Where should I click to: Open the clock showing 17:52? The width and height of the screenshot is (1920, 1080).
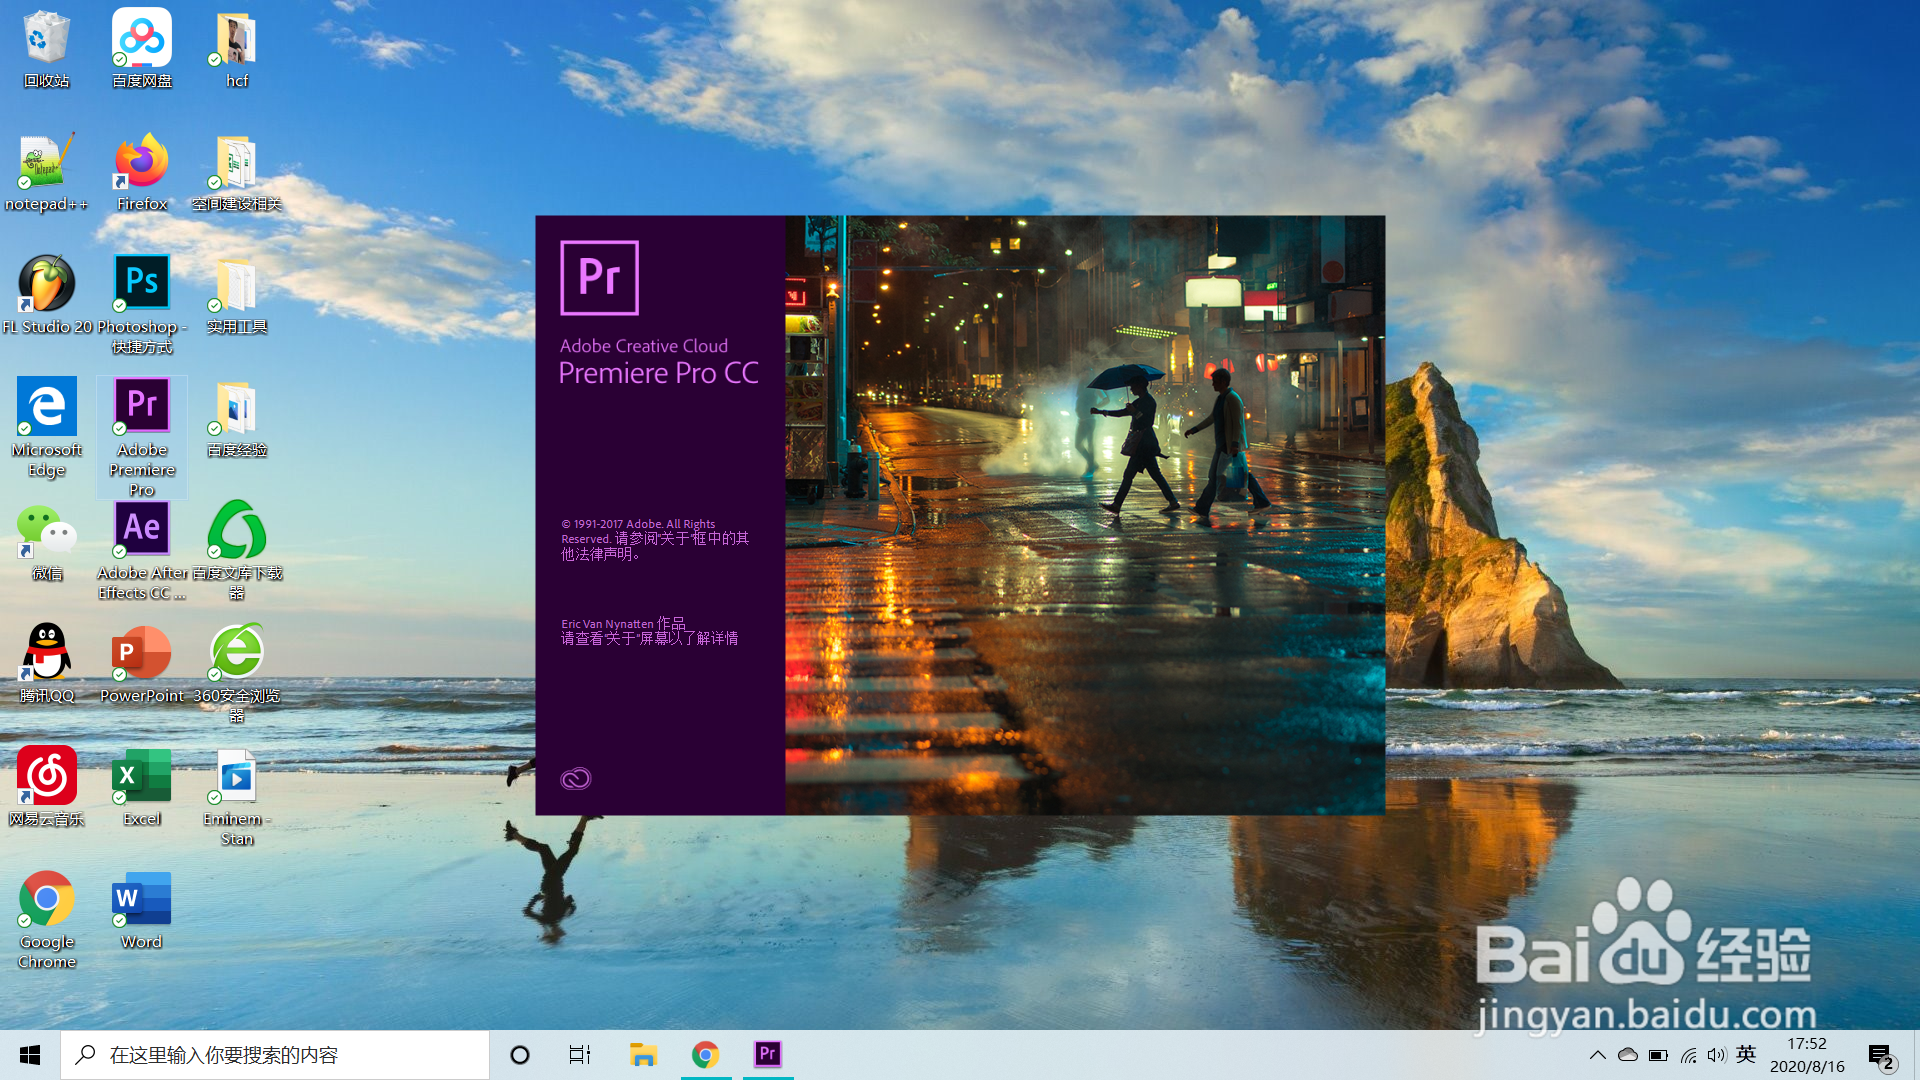[1807, 1055]
